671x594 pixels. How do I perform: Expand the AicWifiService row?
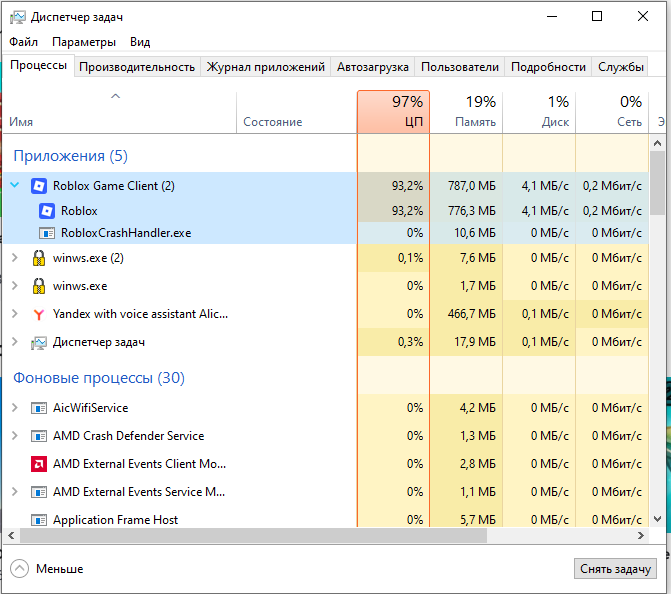15,407
